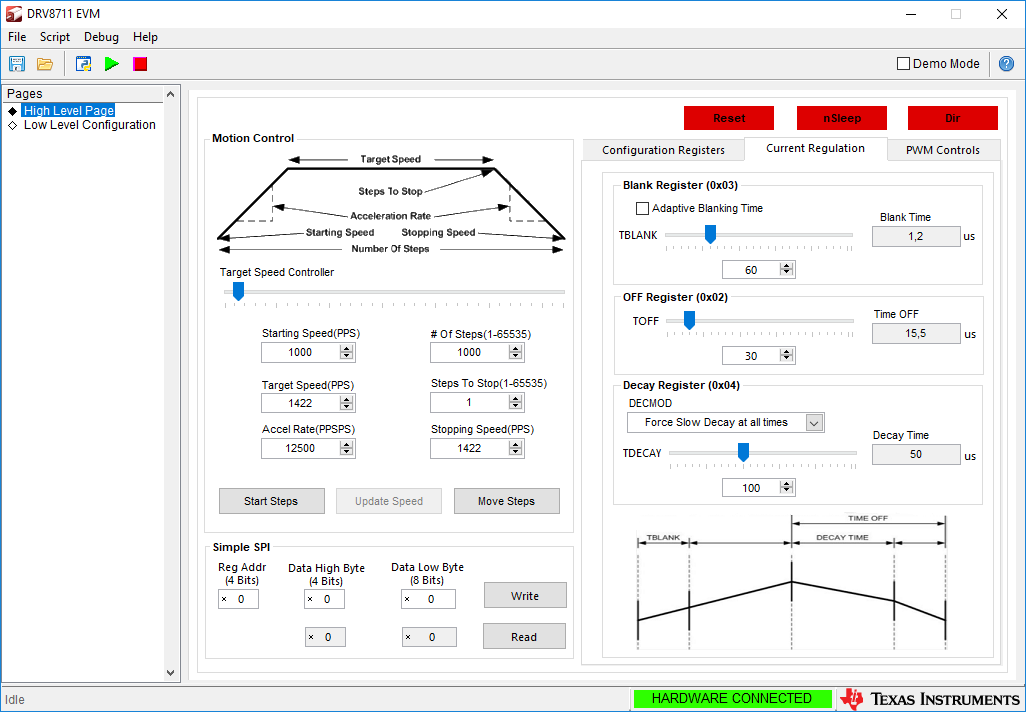The image size is (1026, 712).
Task: Click the TOFF slider handle
Action: (x=689, y=320)
